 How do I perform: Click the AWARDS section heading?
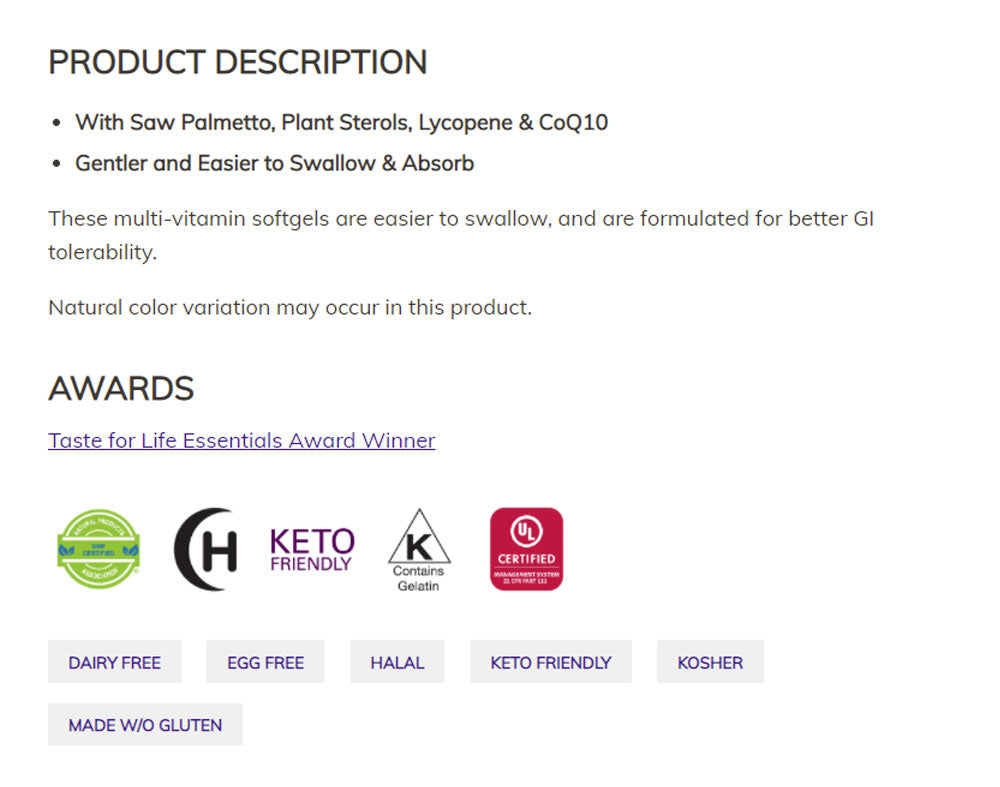point(121,388)
